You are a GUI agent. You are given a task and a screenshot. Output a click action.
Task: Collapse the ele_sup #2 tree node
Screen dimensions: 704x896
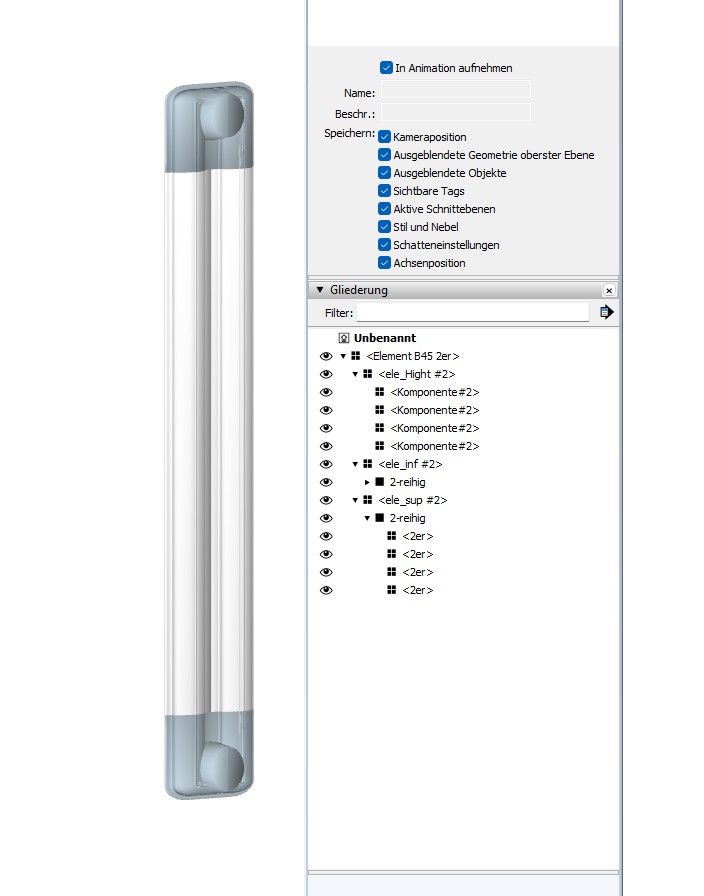[355, 500]
